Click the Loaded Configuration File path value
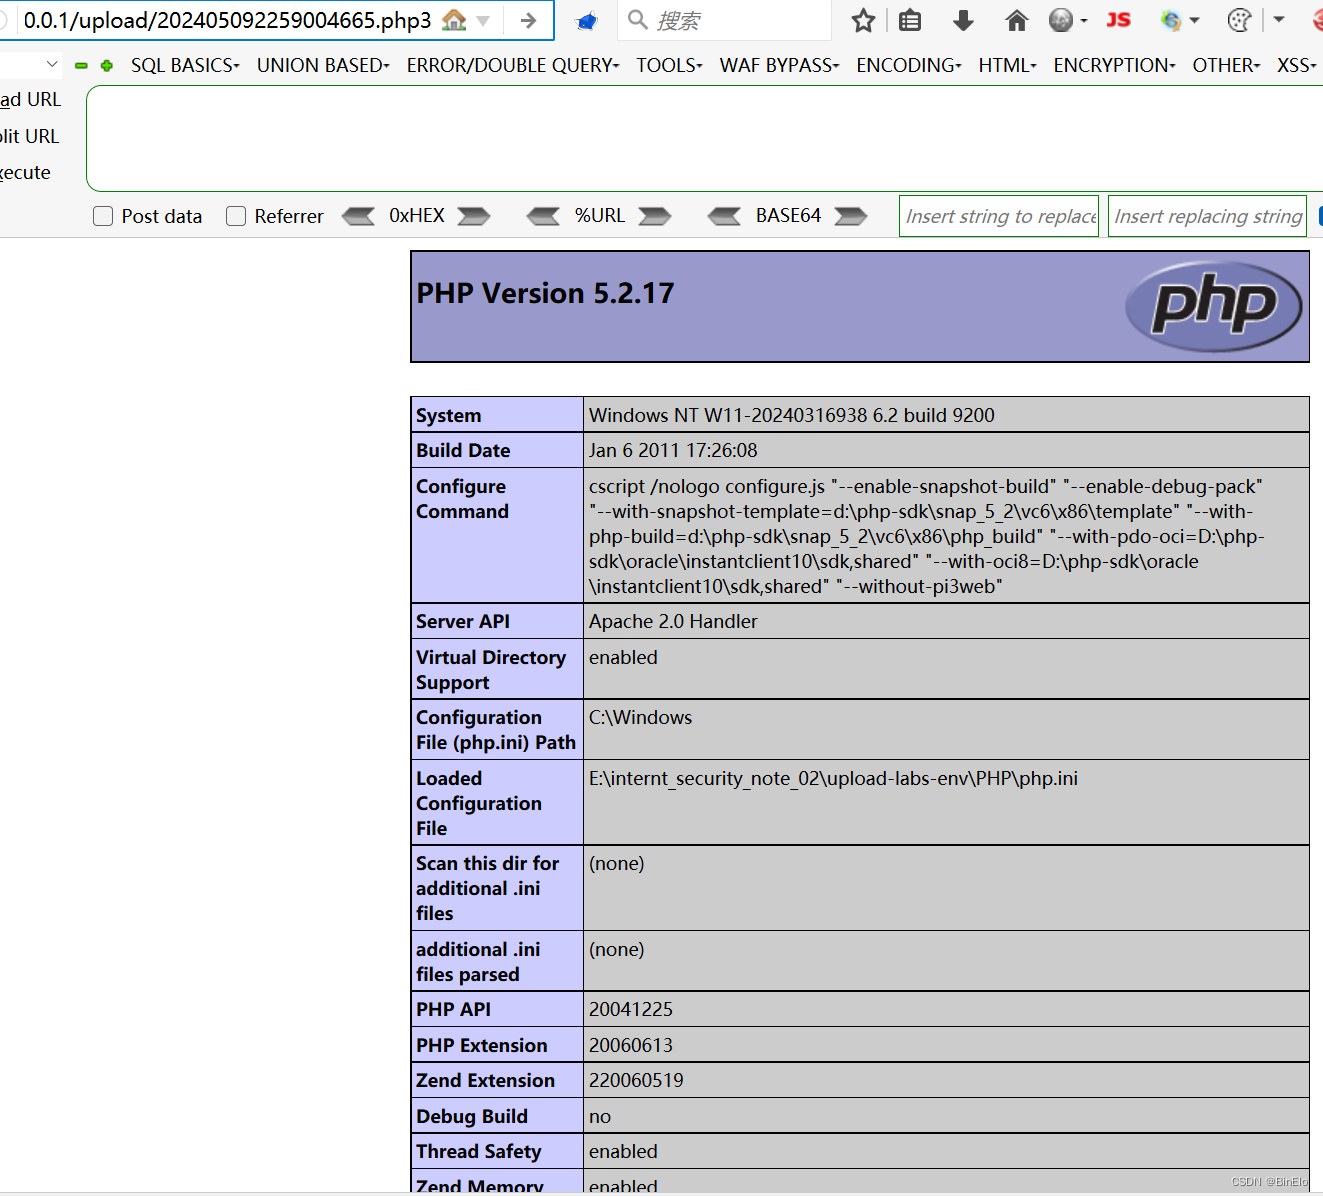Image resolution: width=1323 pixels, height=1196 pixels. (833, 778)
